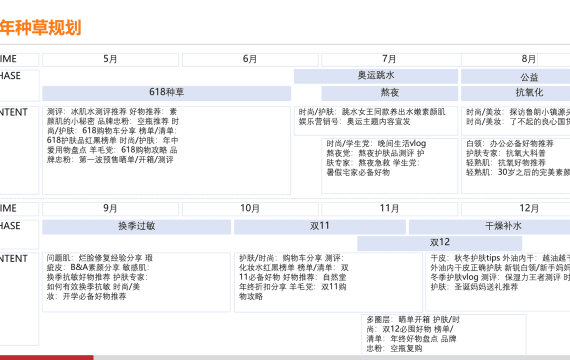Click the red filled part of progress bar
The width and height of the screenshot is (570, 360).
tap(47, 358)
